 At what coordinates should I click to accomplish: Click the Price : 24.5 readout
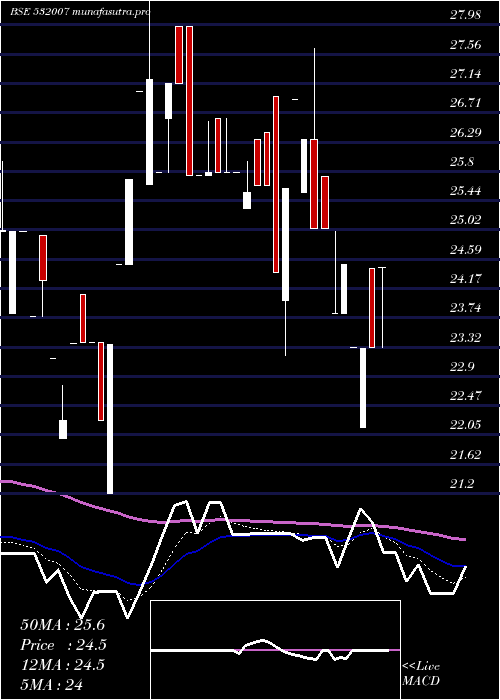63,645
